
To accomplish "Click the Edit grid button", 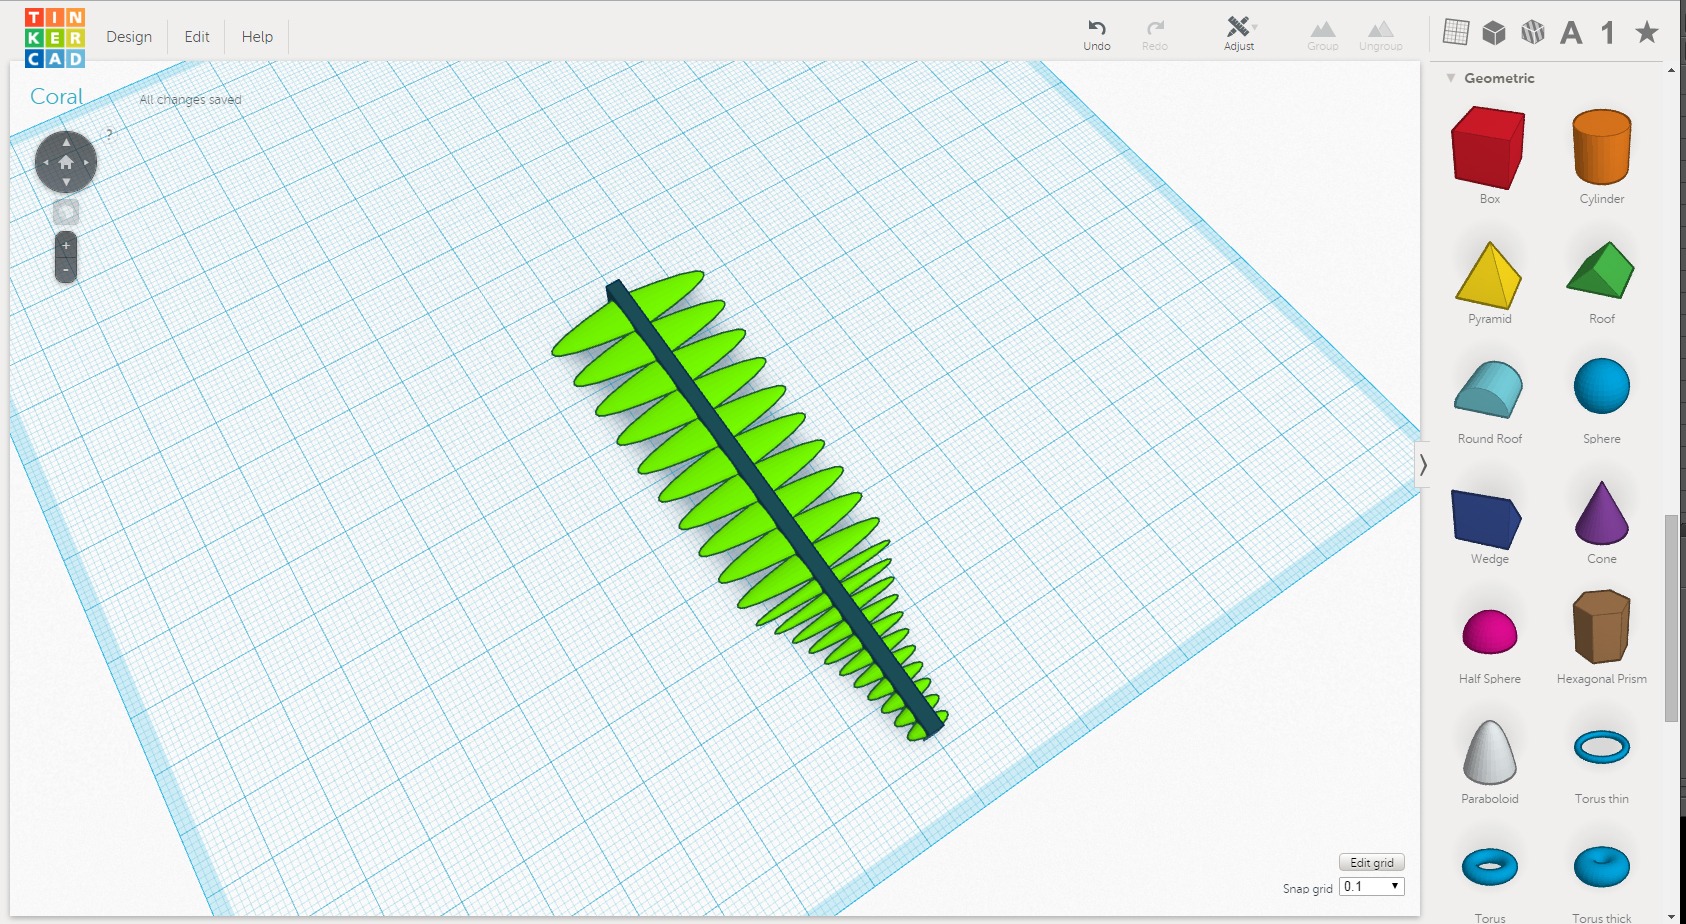I will (1372, 862).
